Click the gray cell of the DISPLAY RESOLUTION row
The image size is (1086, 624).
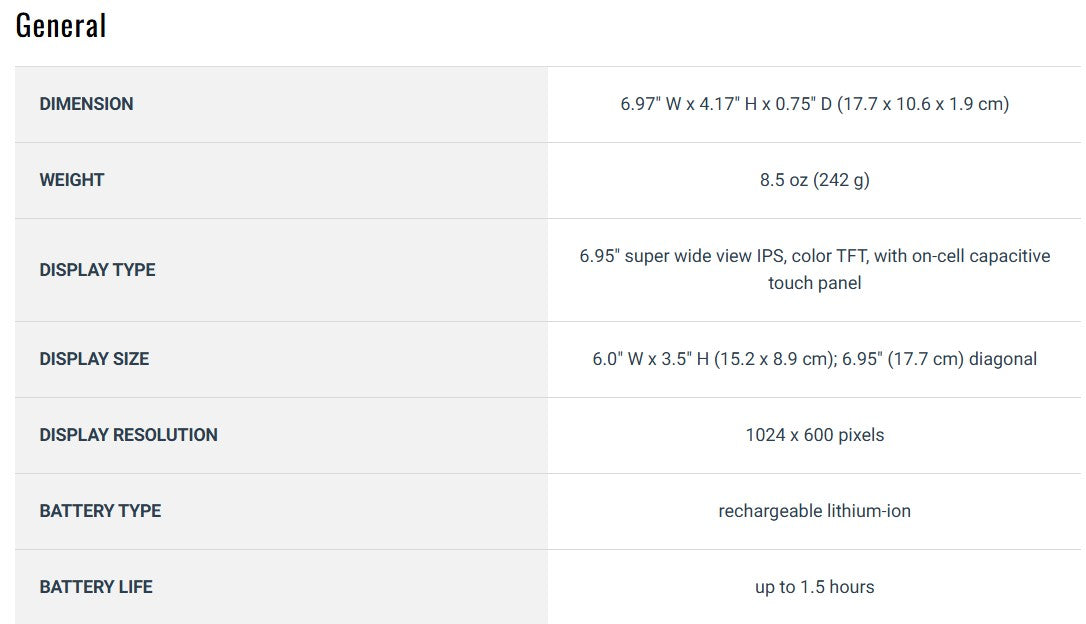point(281,436)
